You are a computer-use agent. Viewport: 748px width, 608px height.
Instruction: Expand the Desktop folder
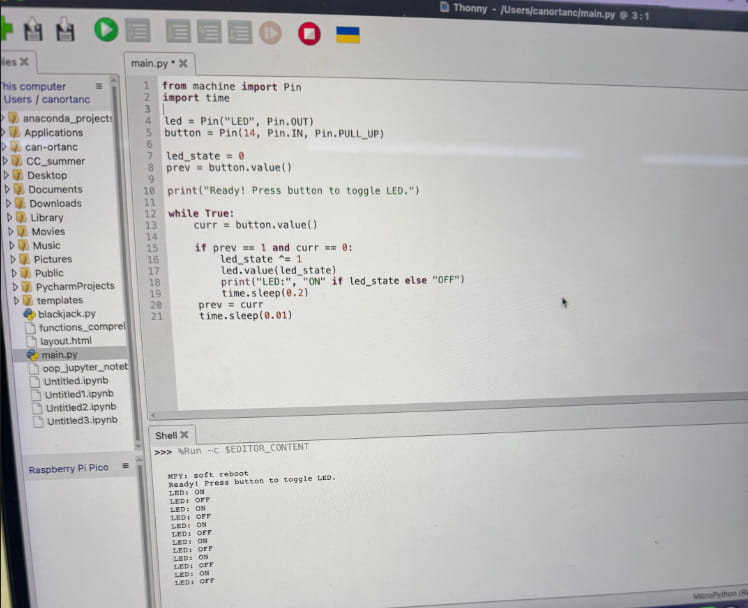pos(6,175)
